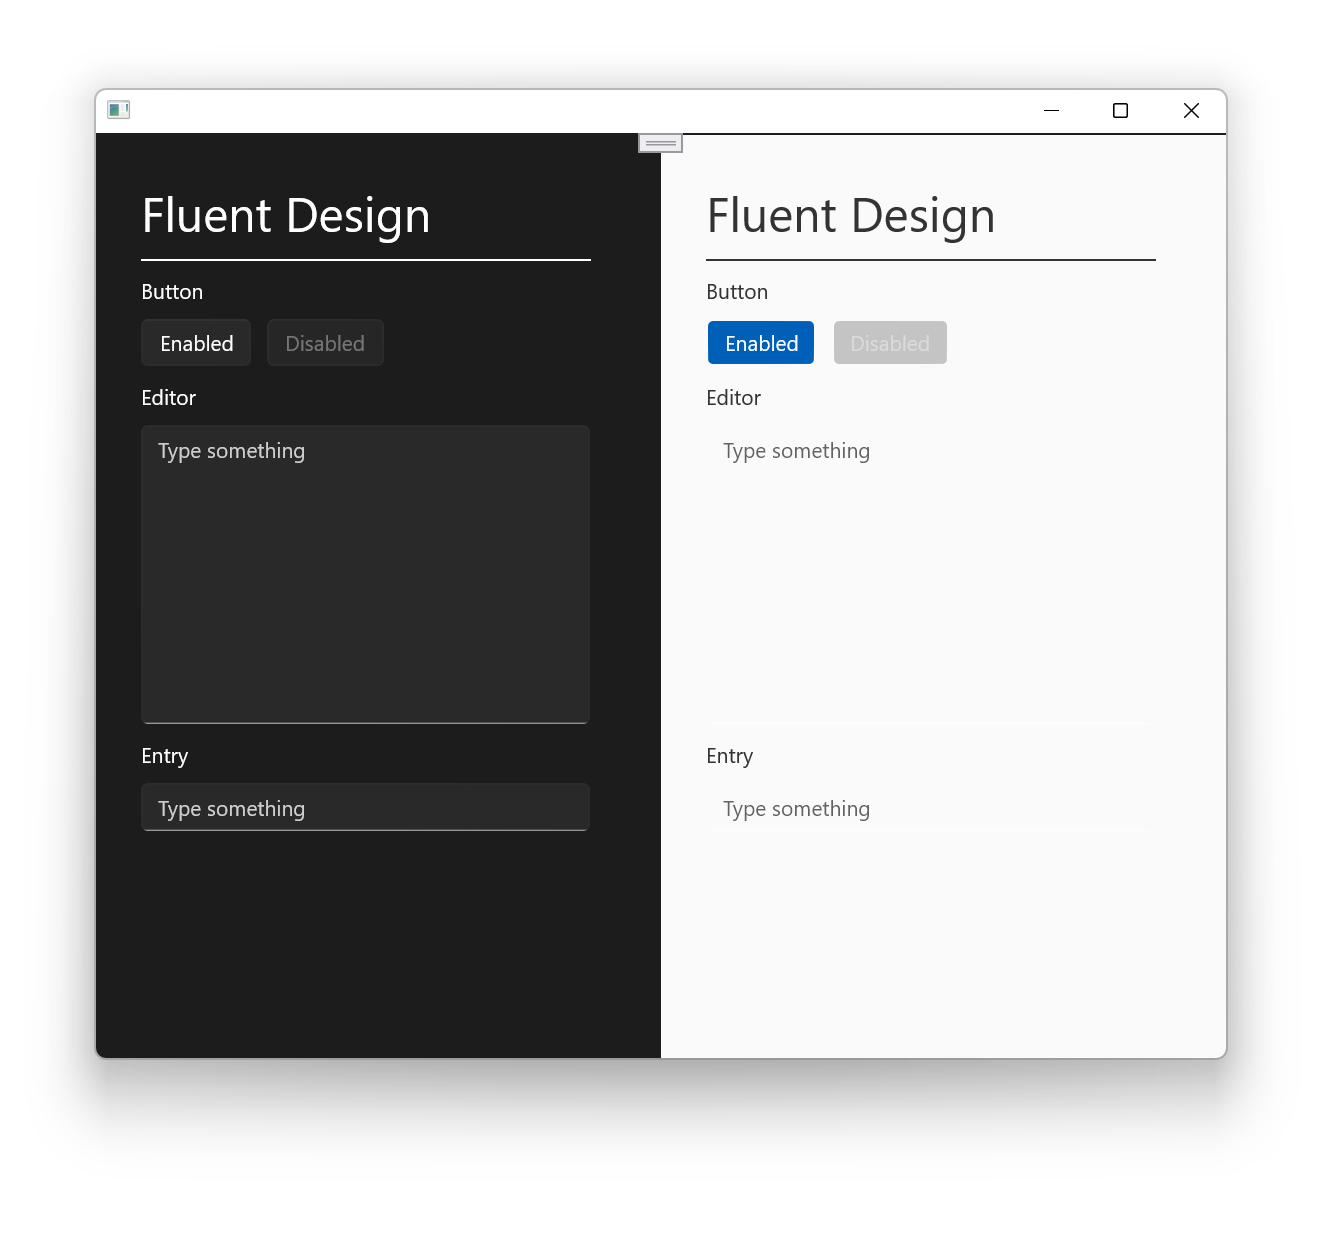Click the Editor section label in dark panel
The image size is (1338, 1236).
click(168, 397)
